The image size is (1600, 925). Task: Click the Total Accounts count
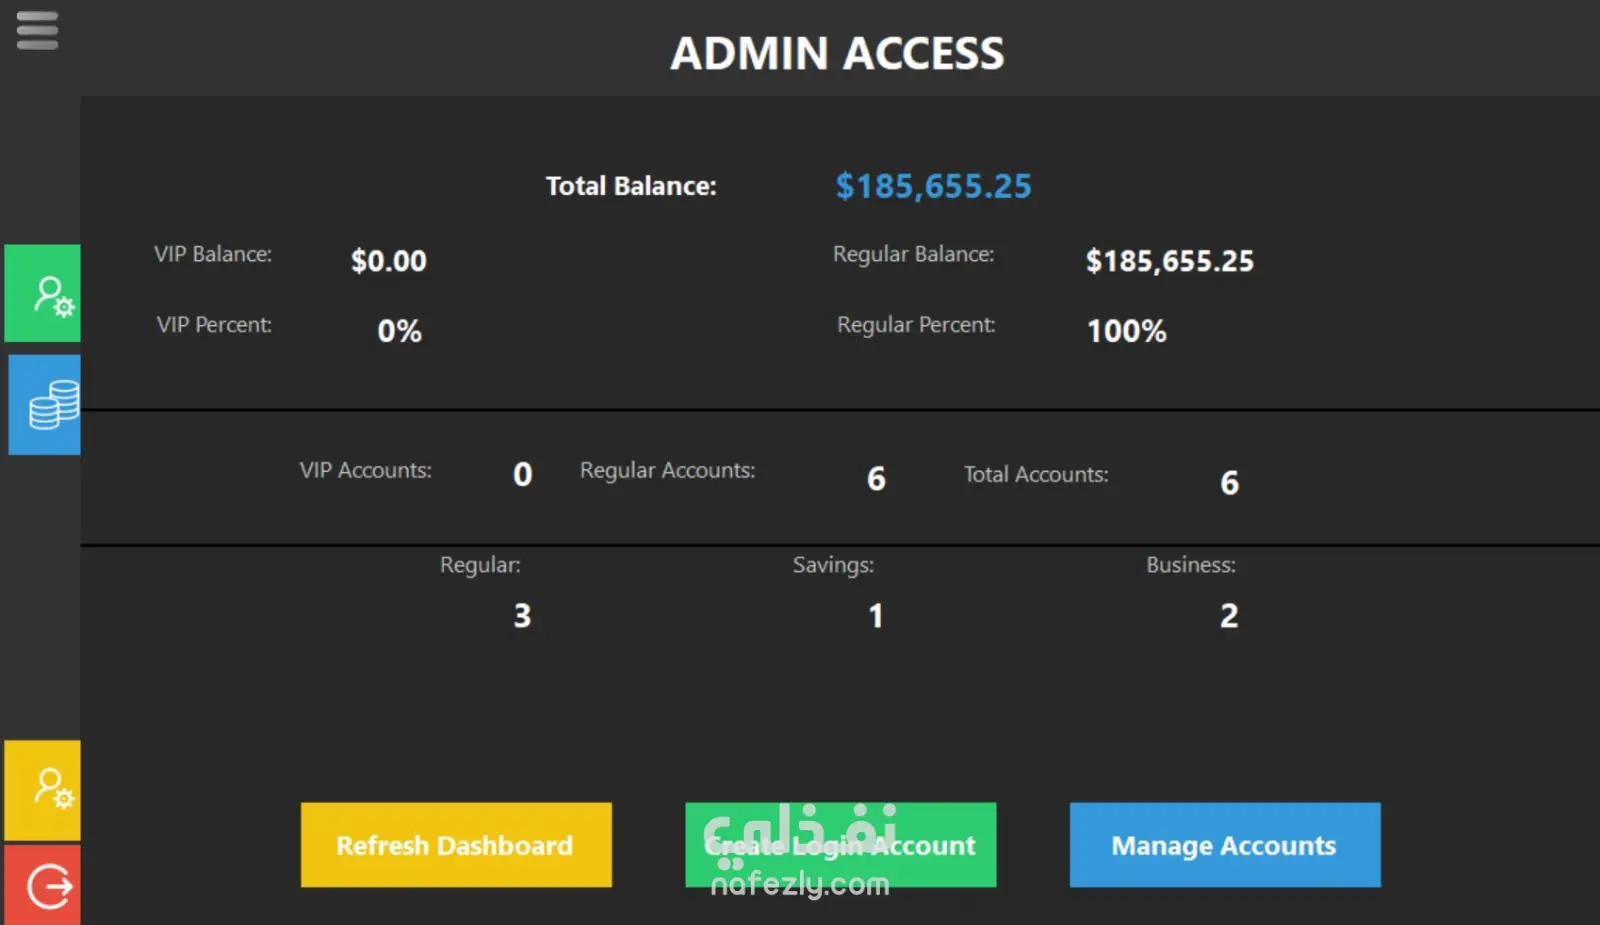click(x=1229, y=483)
